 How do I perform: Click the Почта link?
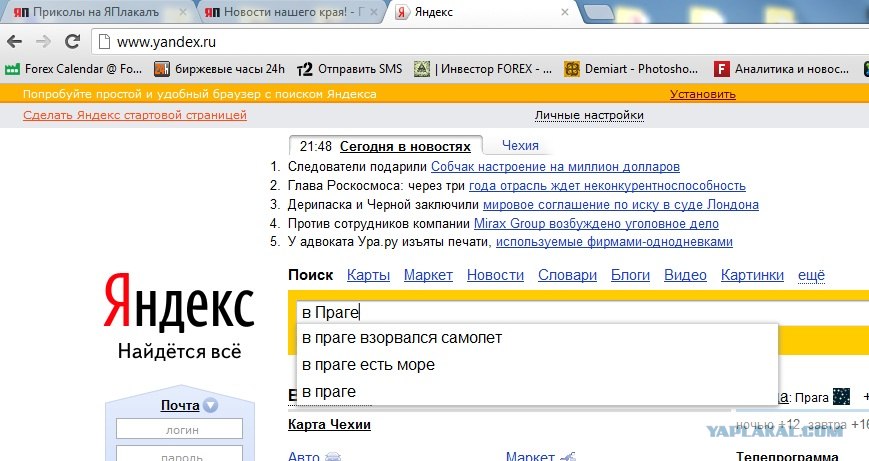click(180, 405)
